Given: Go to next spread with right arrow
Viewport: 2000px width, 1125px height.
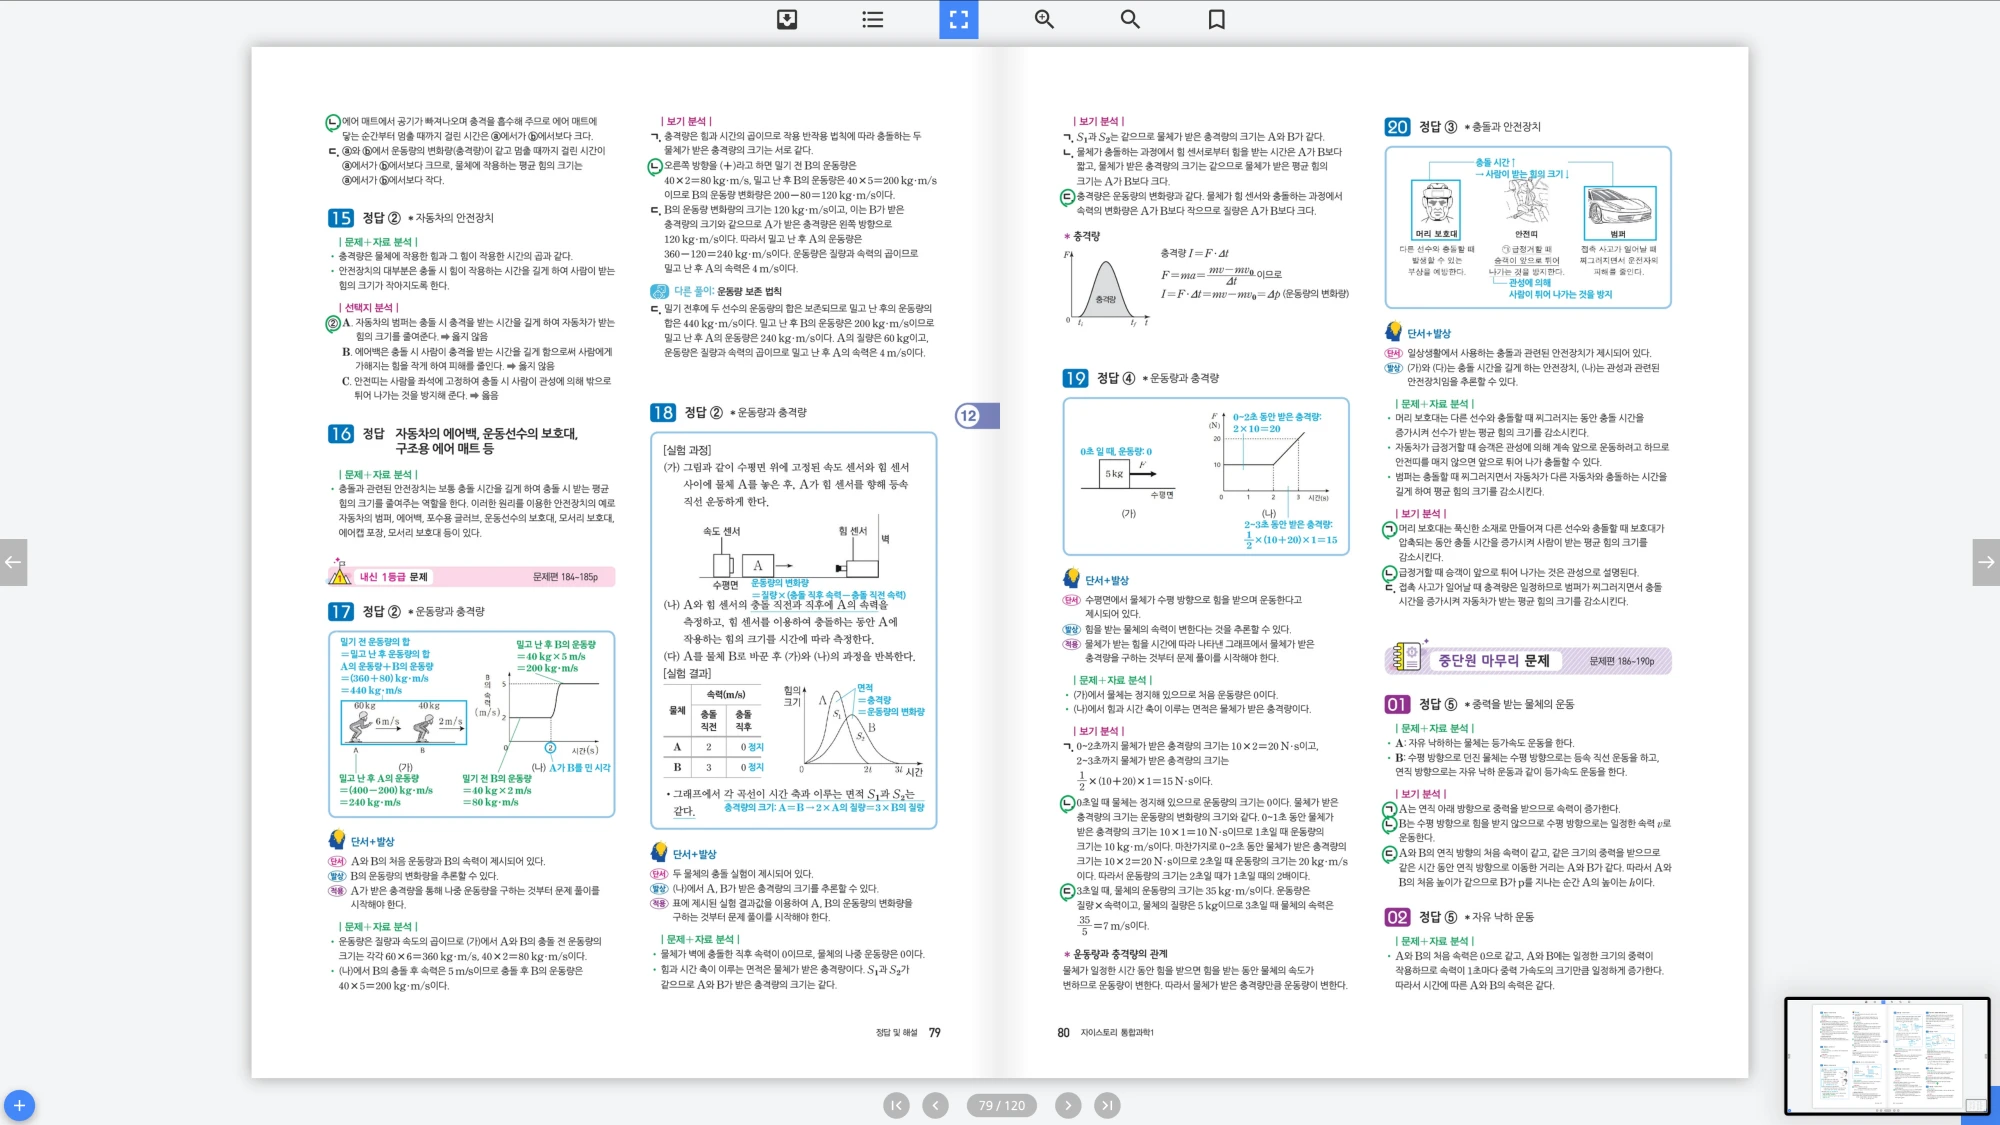Looking at the screenshot, I should point(1986,562).
